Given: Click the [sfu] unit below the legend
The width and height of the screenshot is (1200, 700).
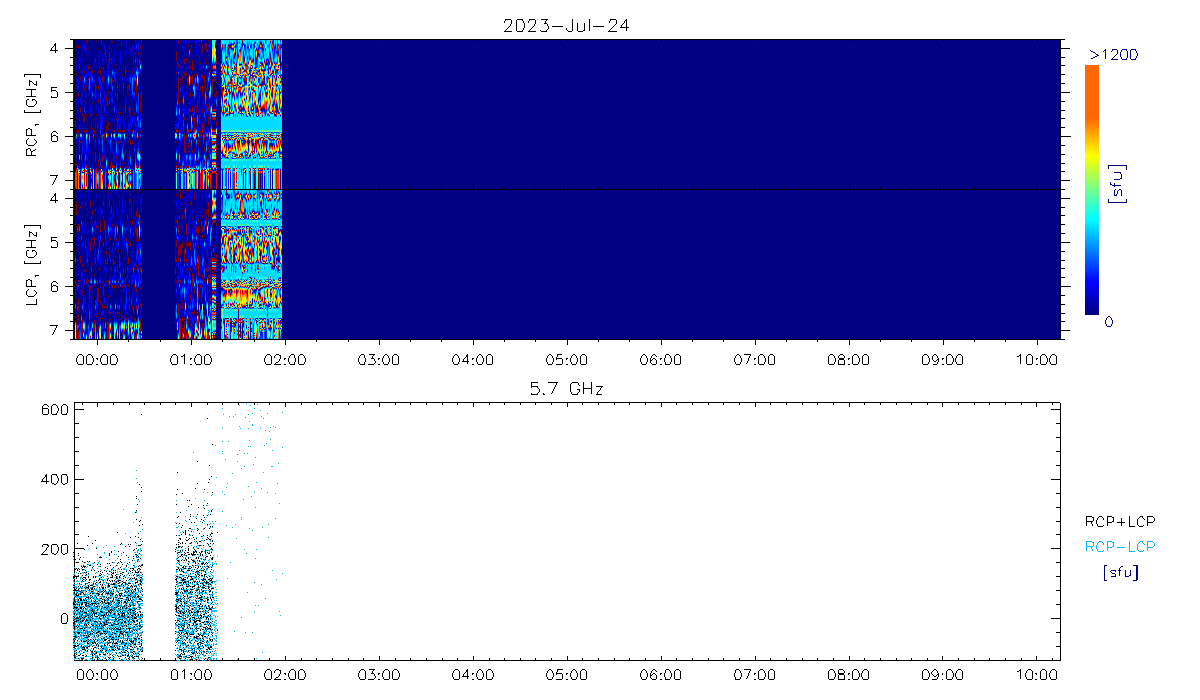Looking at the screenshot, I should coord(1119,573).
